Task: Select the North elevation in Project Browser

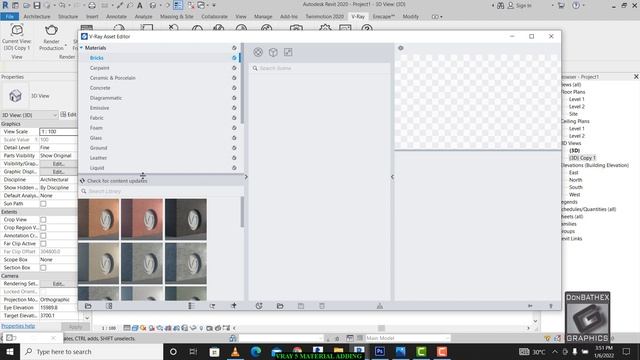Action: tap(576, 180)
